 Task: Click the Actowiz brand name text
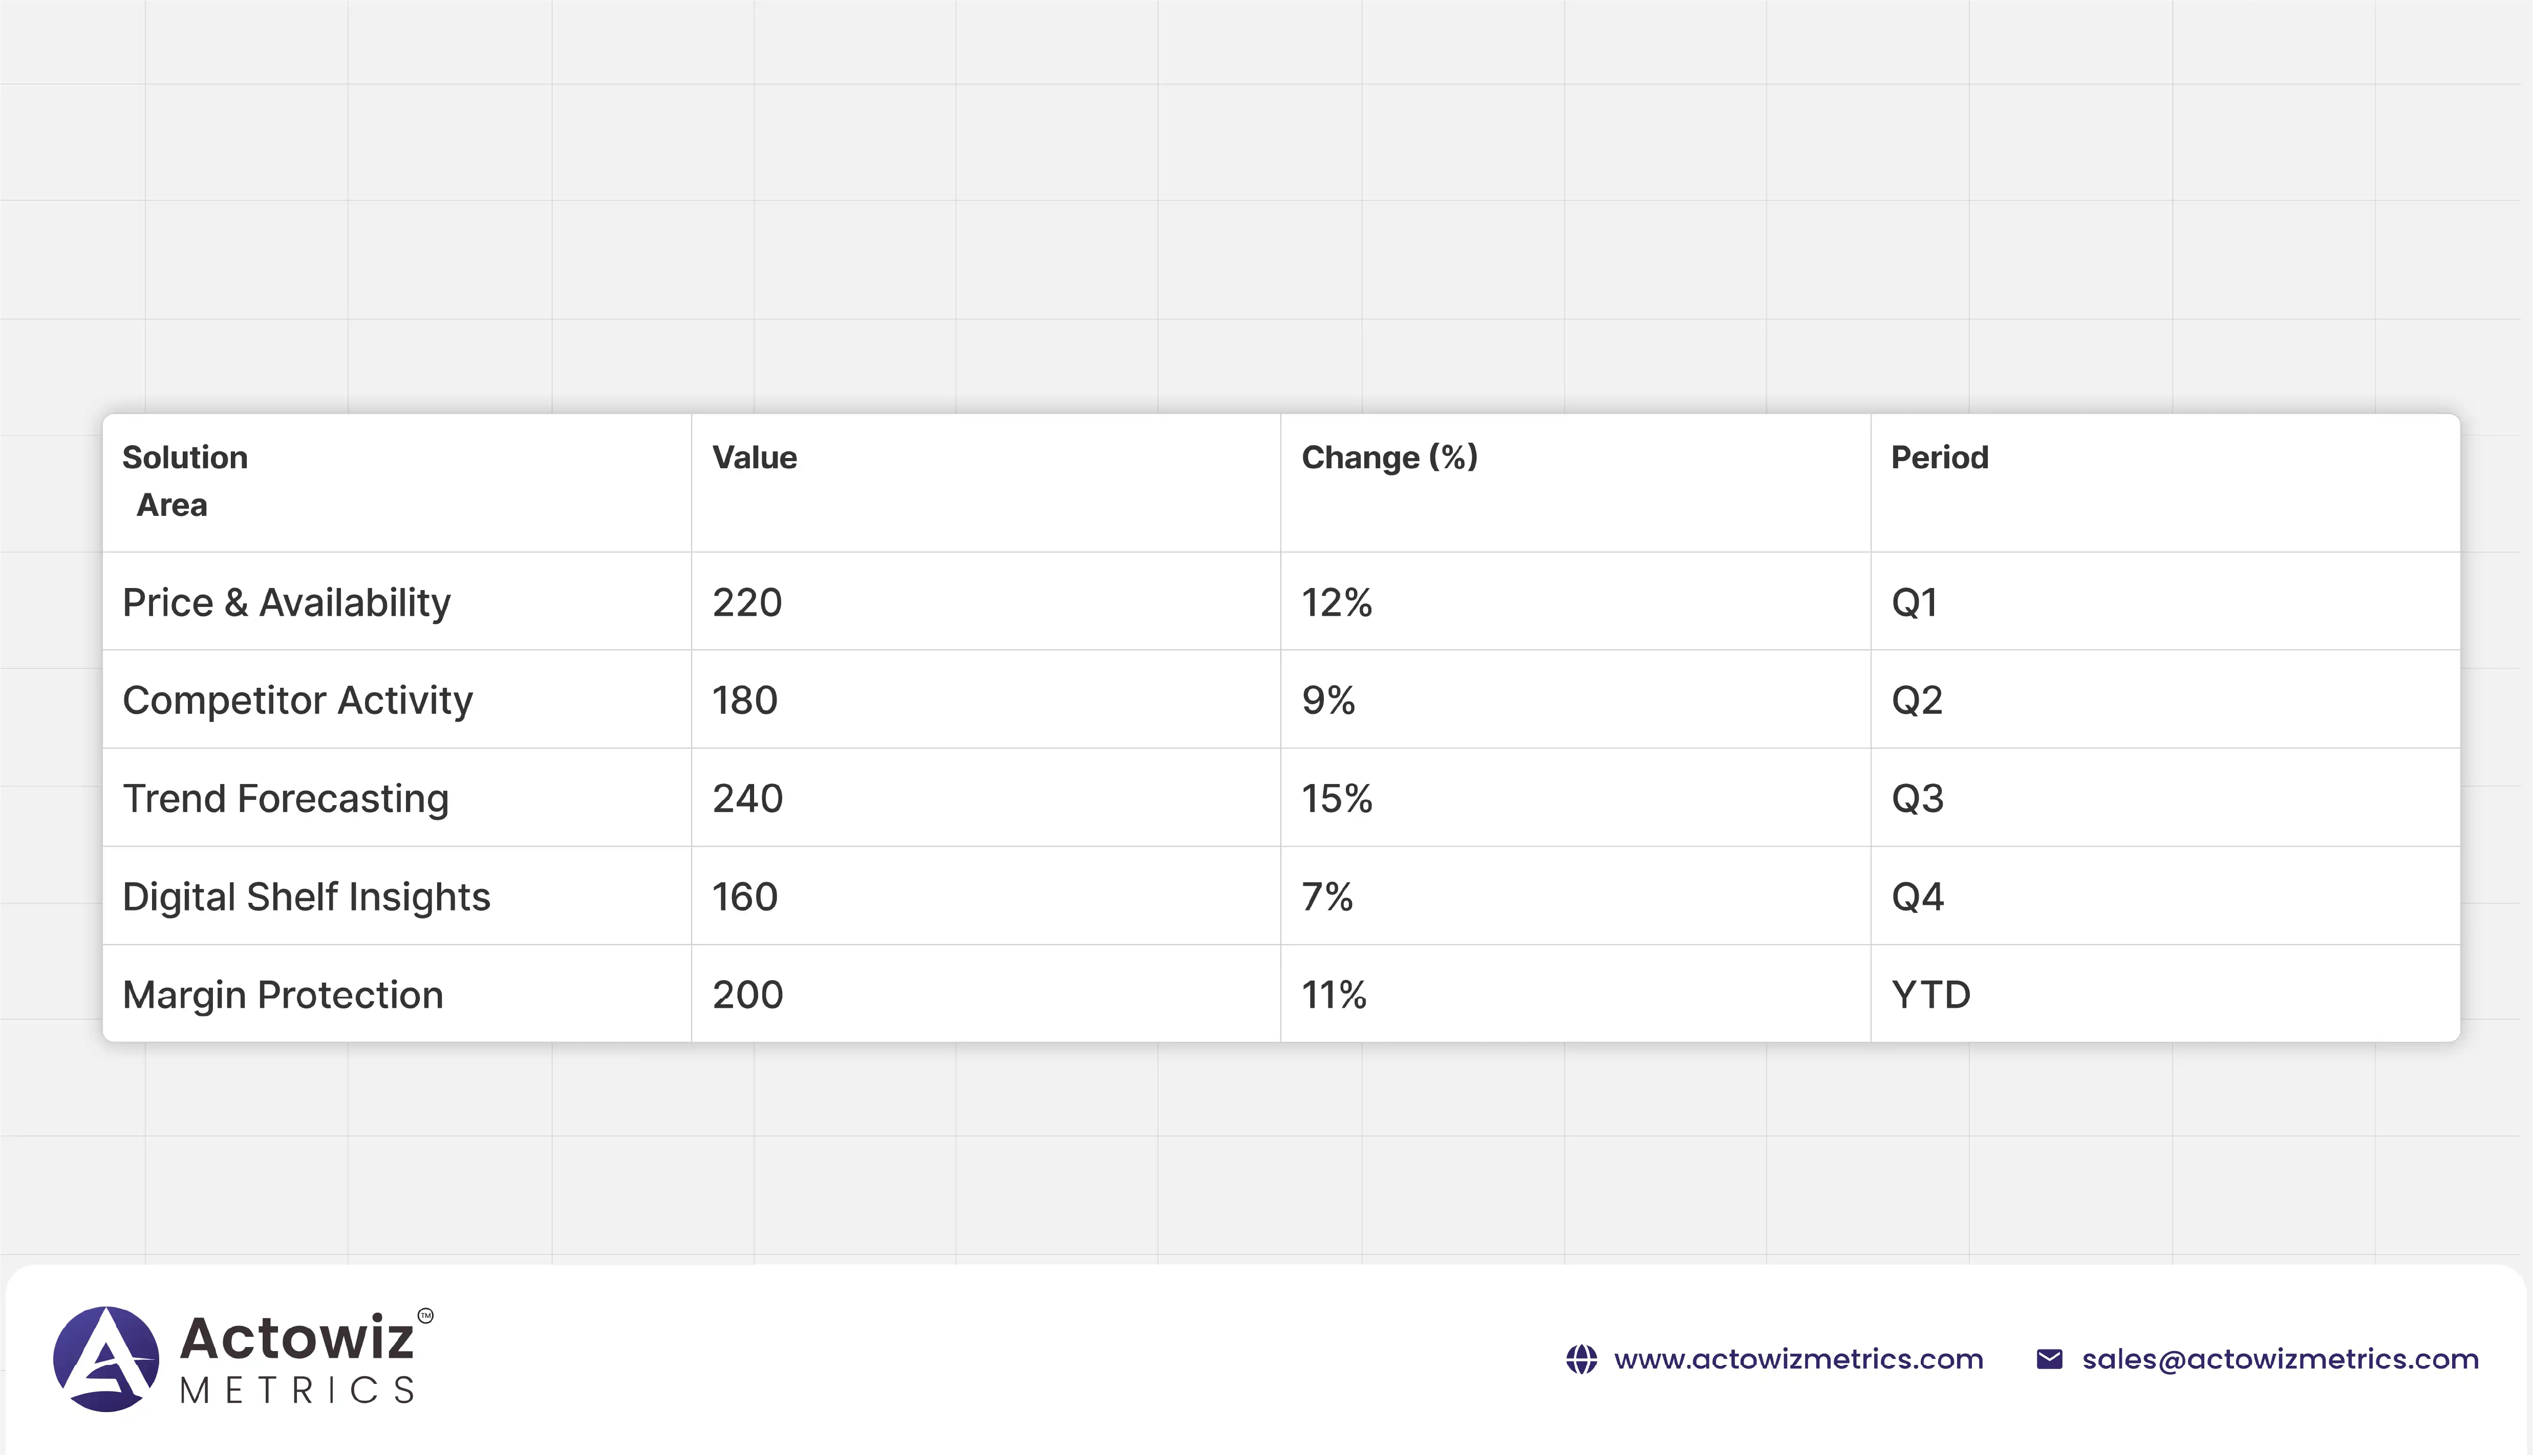tap(297, 1338)
